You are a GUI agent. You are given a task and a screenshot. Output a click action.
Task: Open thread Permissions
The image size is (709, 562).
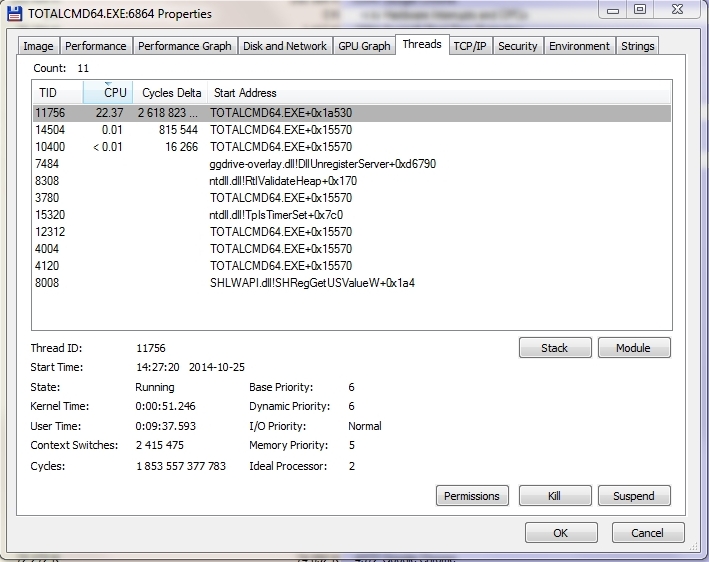click(x=472, y=496)
